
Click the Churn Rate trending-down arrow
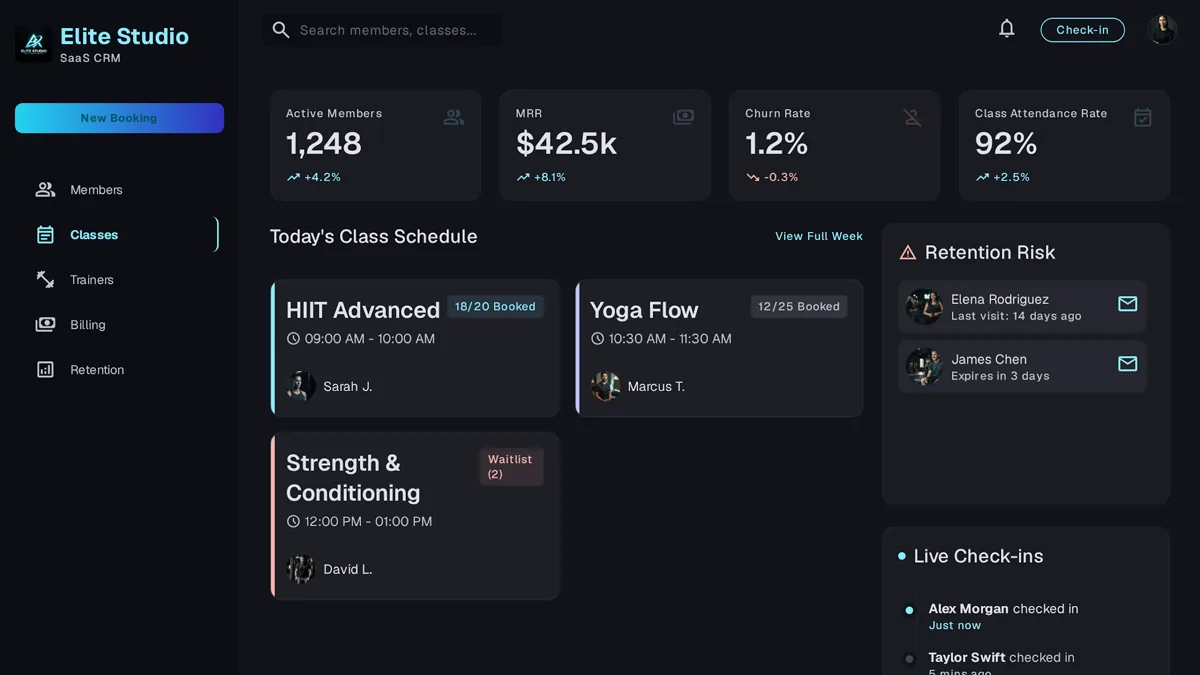(x=753, y=177)
